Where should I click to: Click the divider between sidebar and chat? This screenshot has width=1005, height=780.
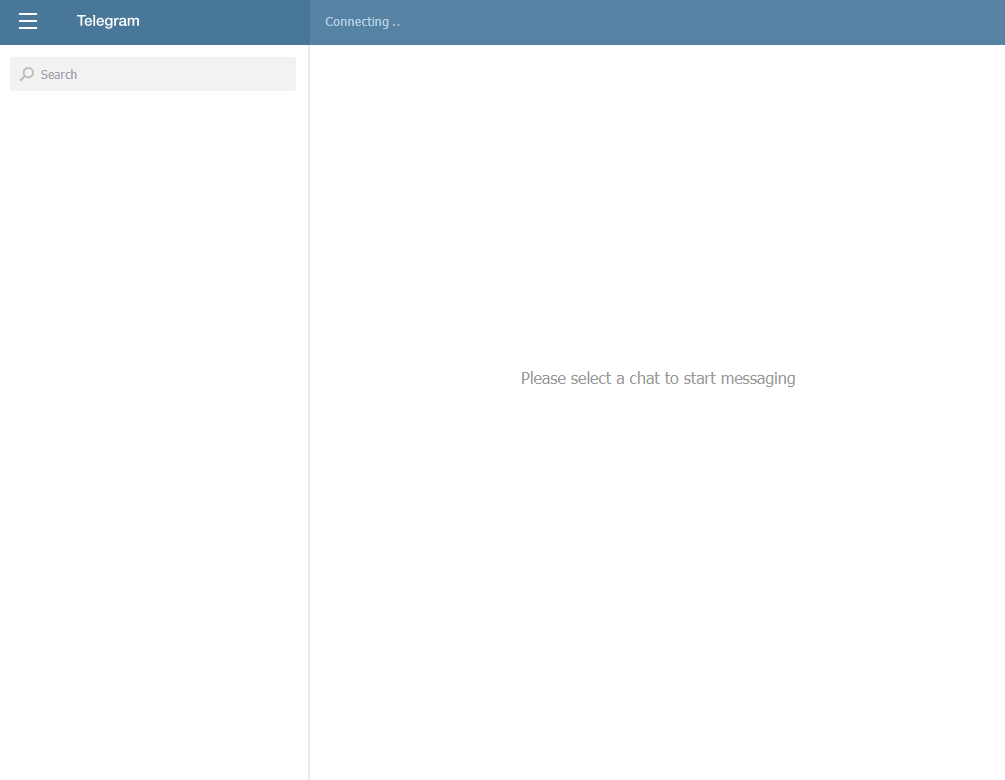[309, 400]
